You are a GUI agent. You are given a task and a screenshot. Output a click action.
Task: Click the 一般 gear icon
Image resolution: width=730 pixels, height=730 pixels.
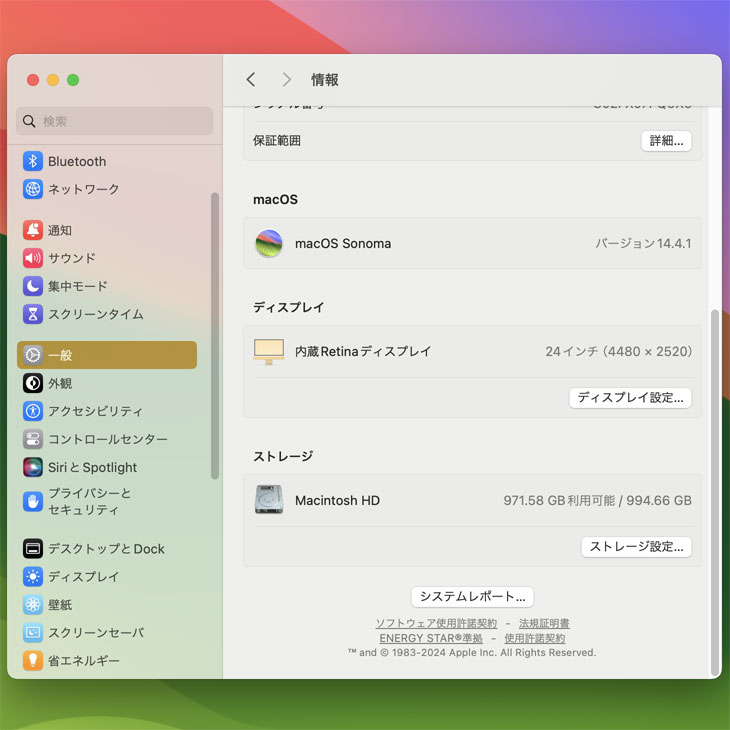(33, 355)
